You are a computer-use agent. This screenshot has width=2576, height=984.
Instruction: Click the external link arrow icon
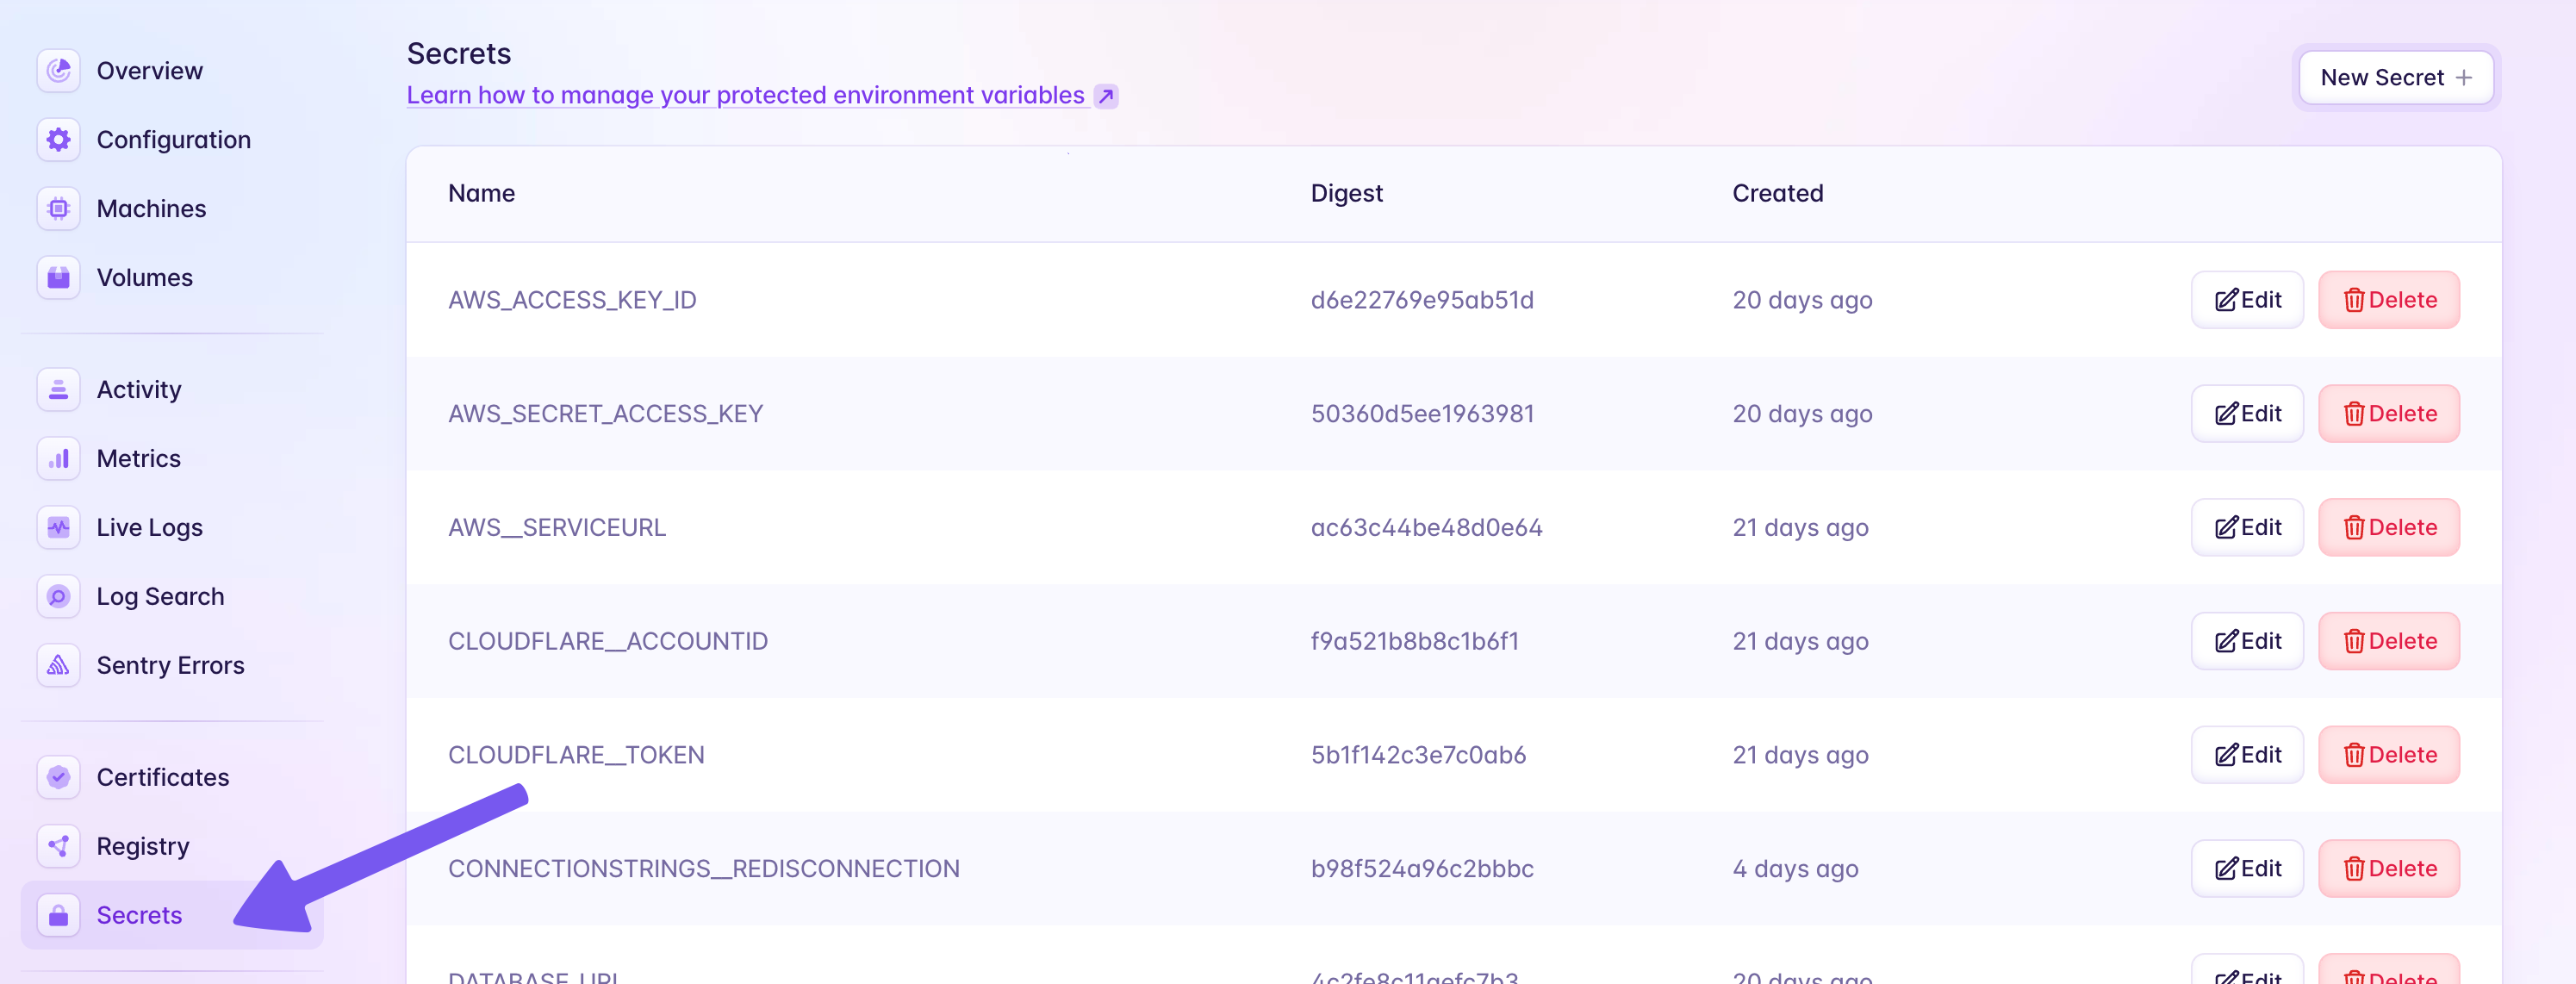click(1106, 96)
